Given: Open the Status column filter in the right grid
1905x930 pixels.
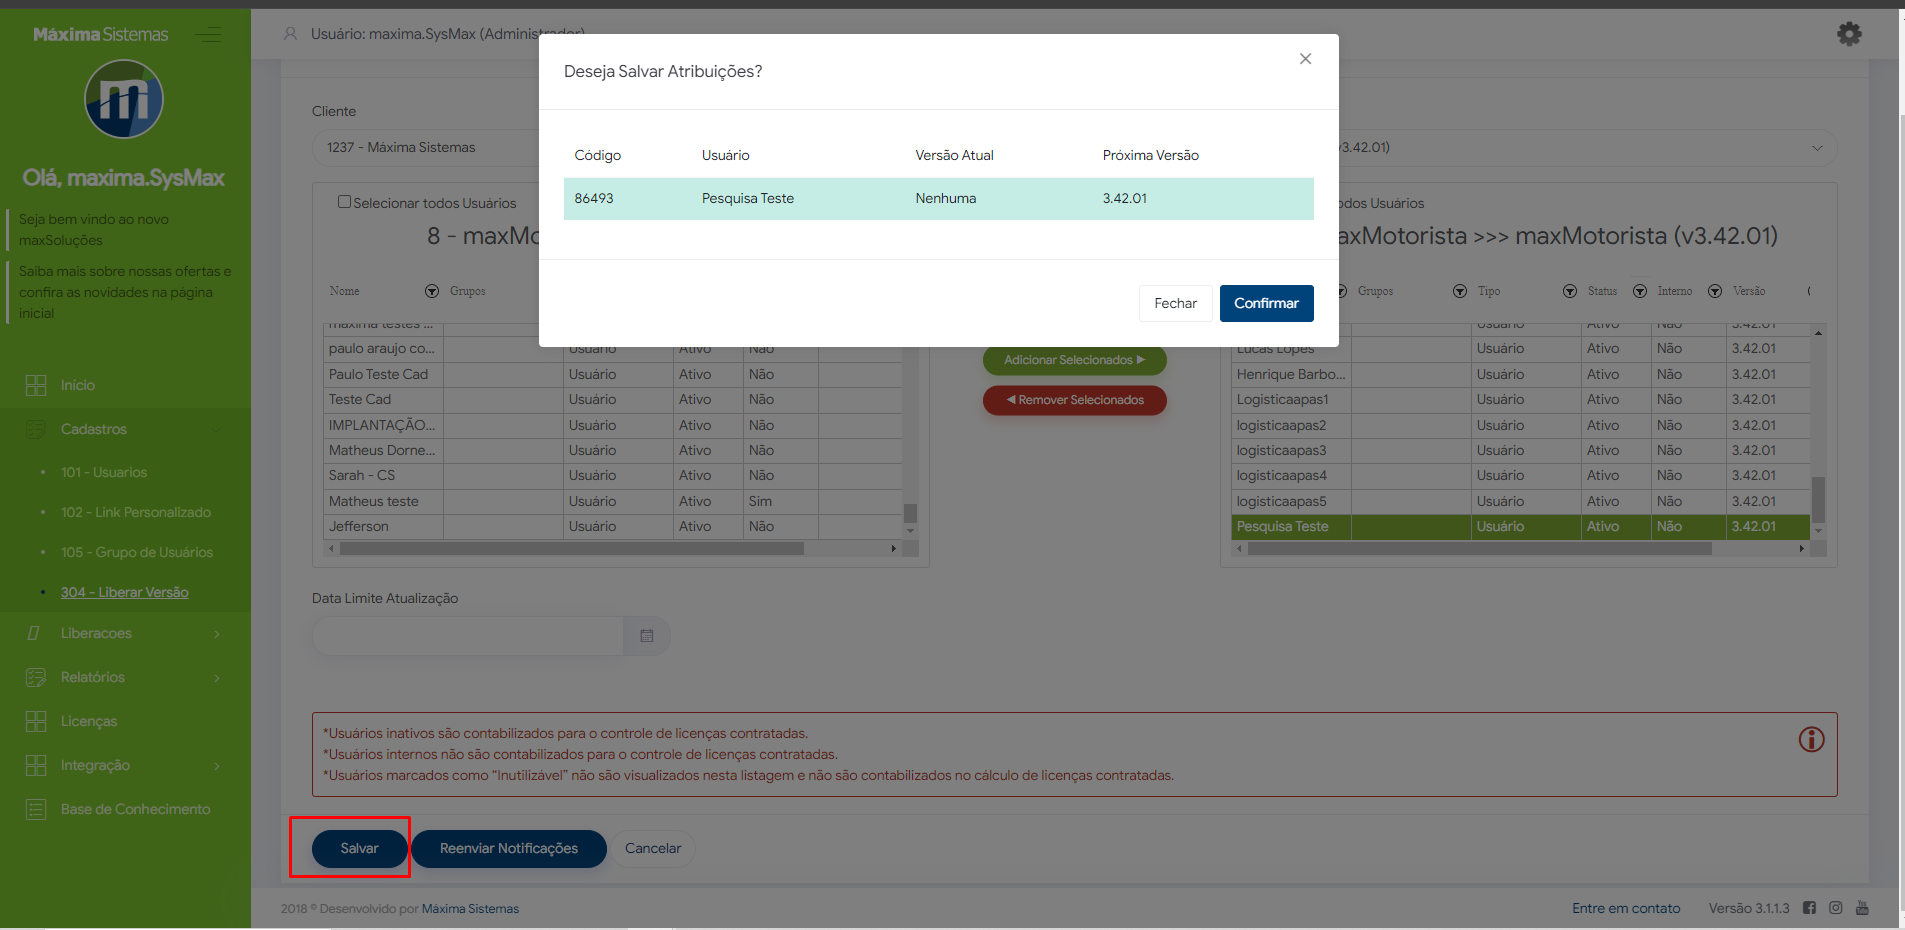Looking at the screenshot, I should [x=1640, y=291].
